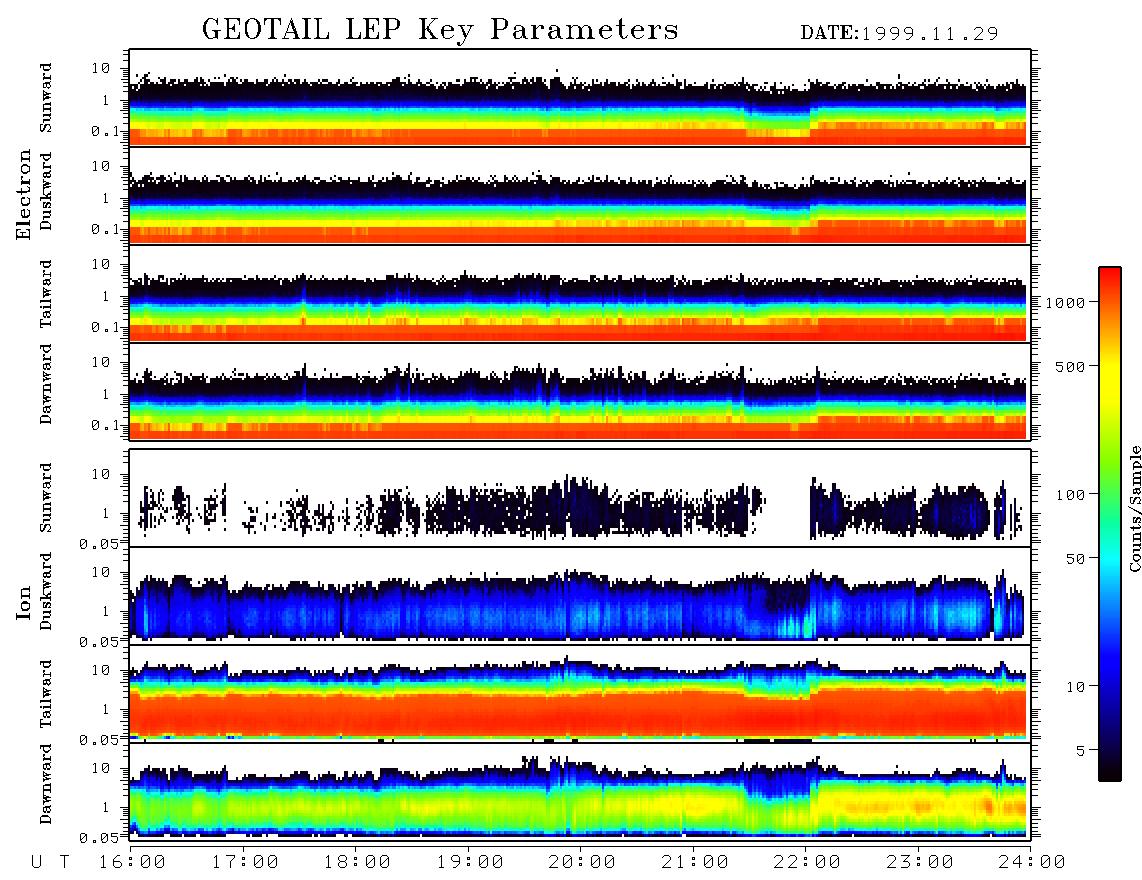Image resolution: width=1142 pixels, height=880 pixels.
Task: Select the vertical "Ion" group label
Action: [x=24, y=603]
